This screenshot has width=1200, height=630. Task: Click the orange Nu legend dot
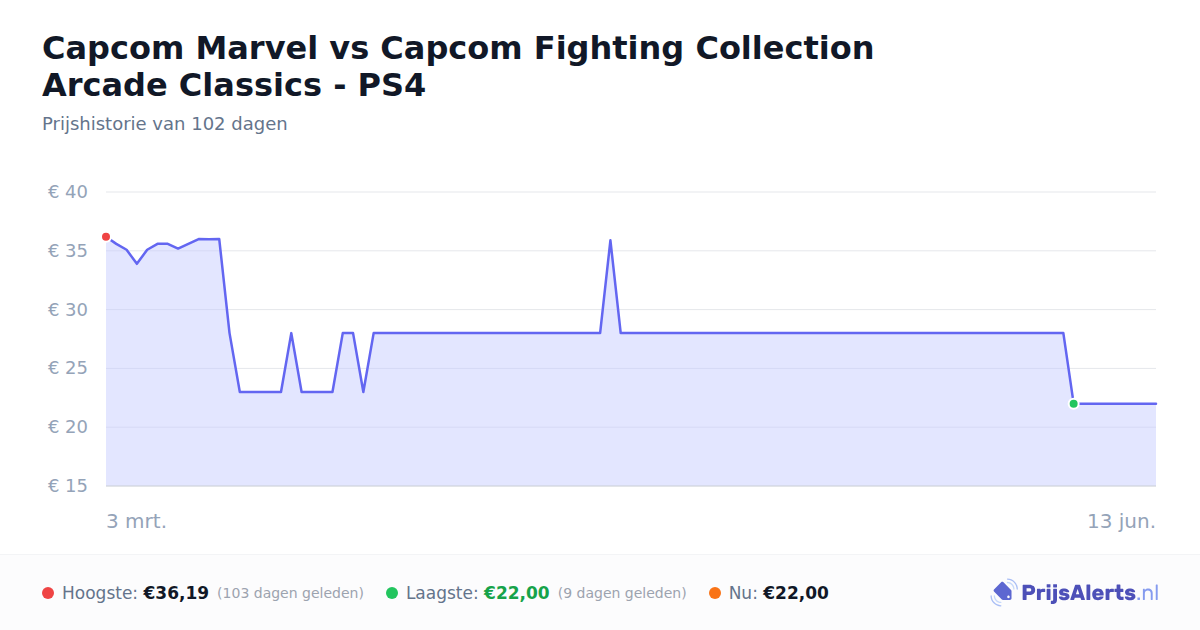[x=715, y=593]
